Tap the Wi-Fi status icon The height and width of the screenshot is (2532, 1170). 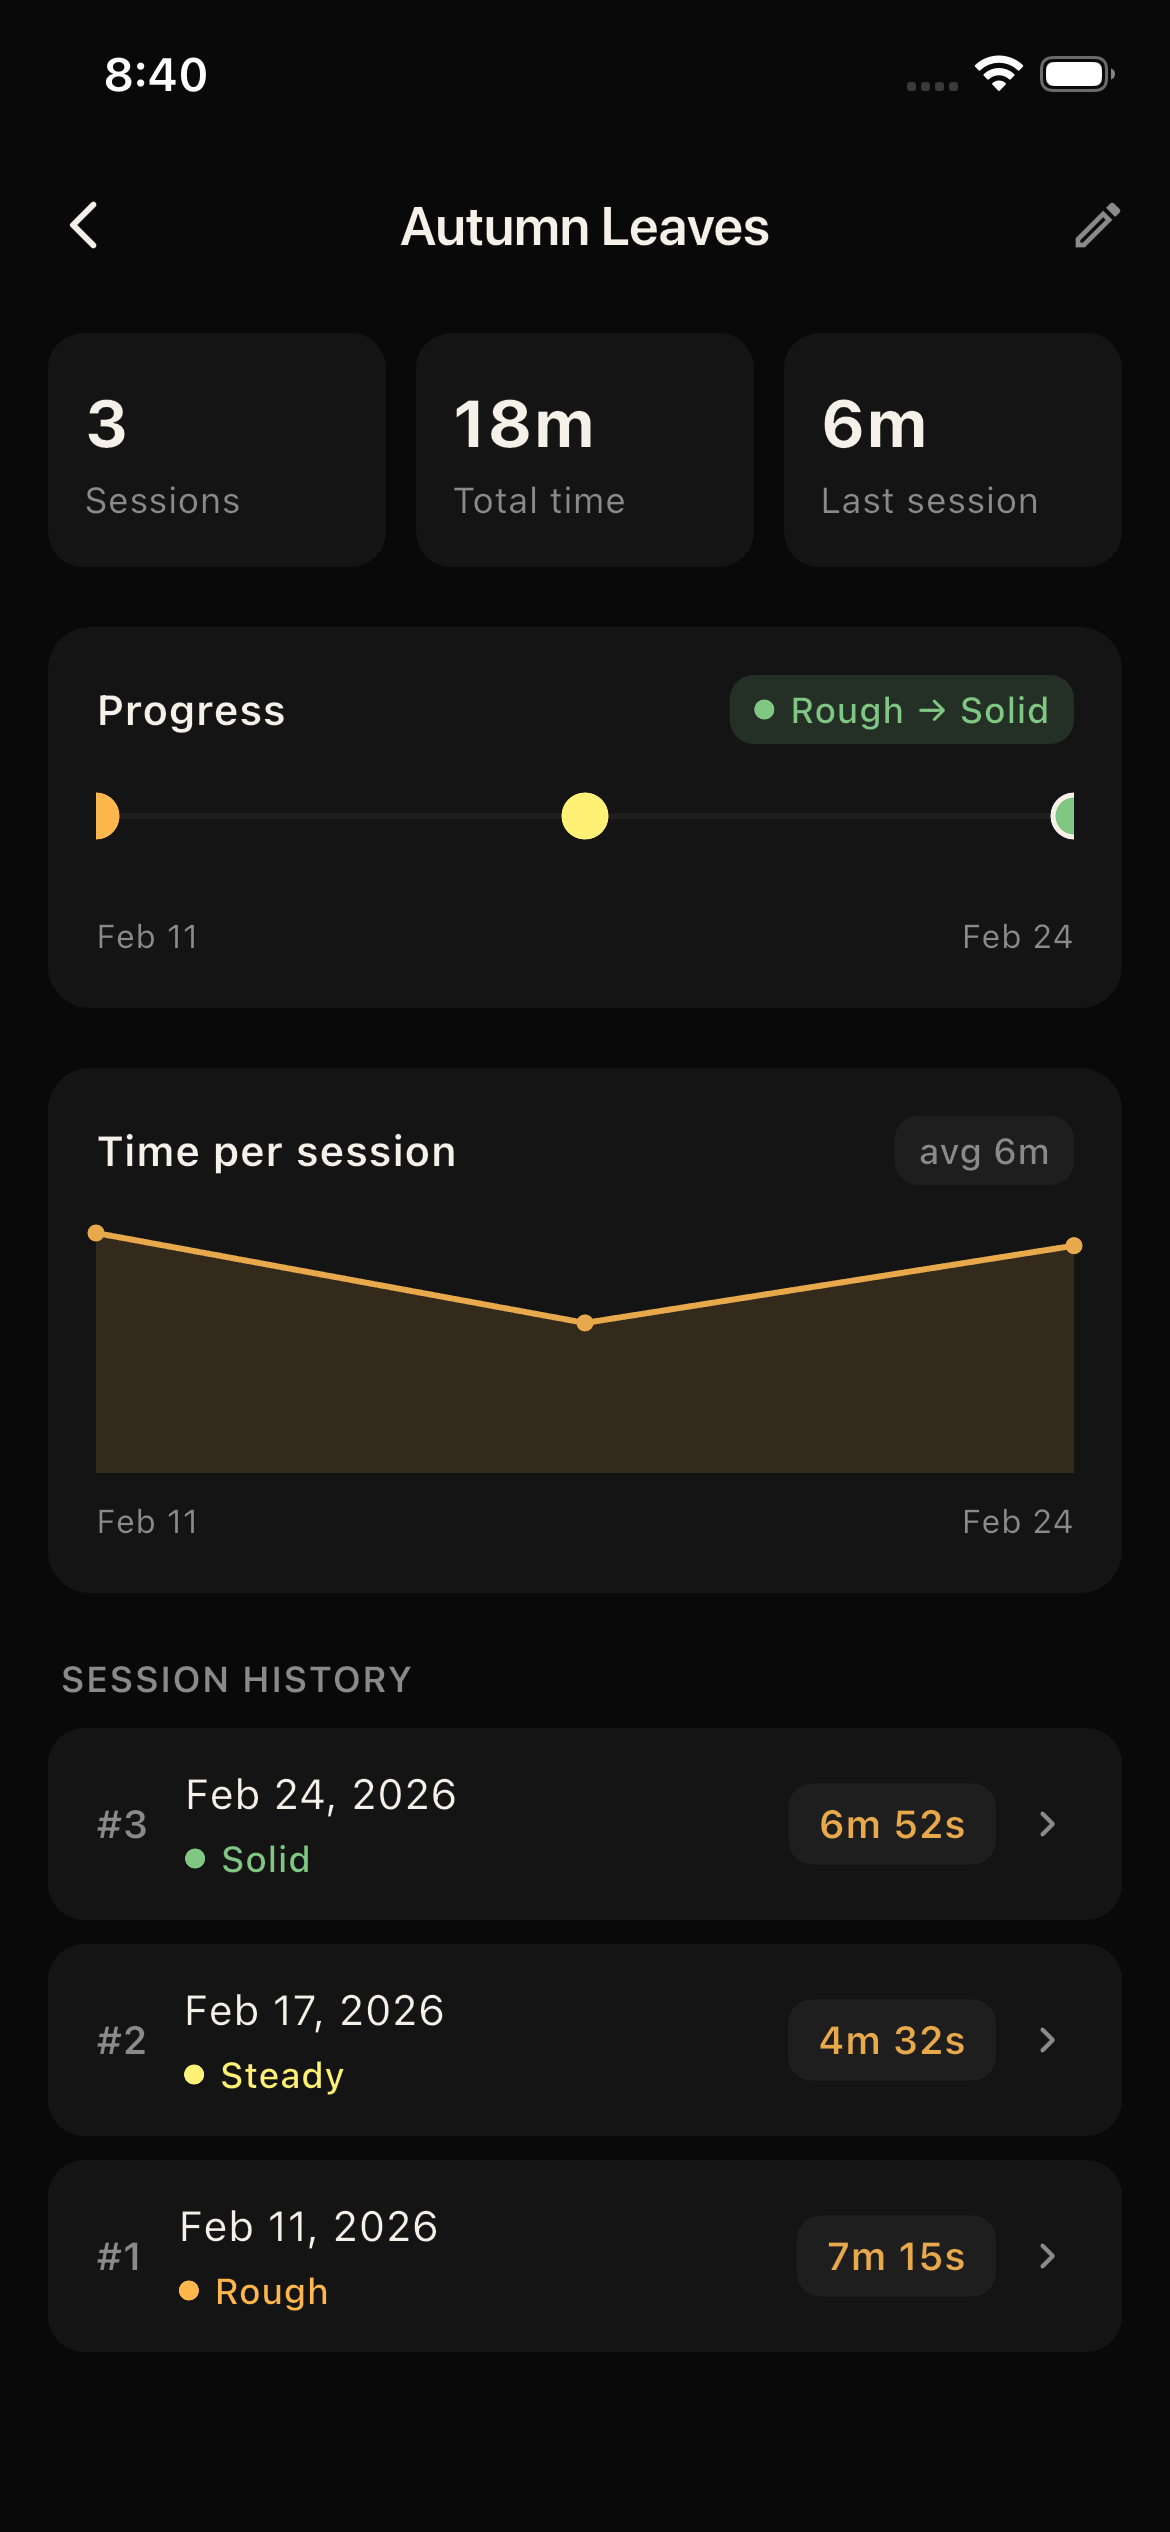(998, 74)
